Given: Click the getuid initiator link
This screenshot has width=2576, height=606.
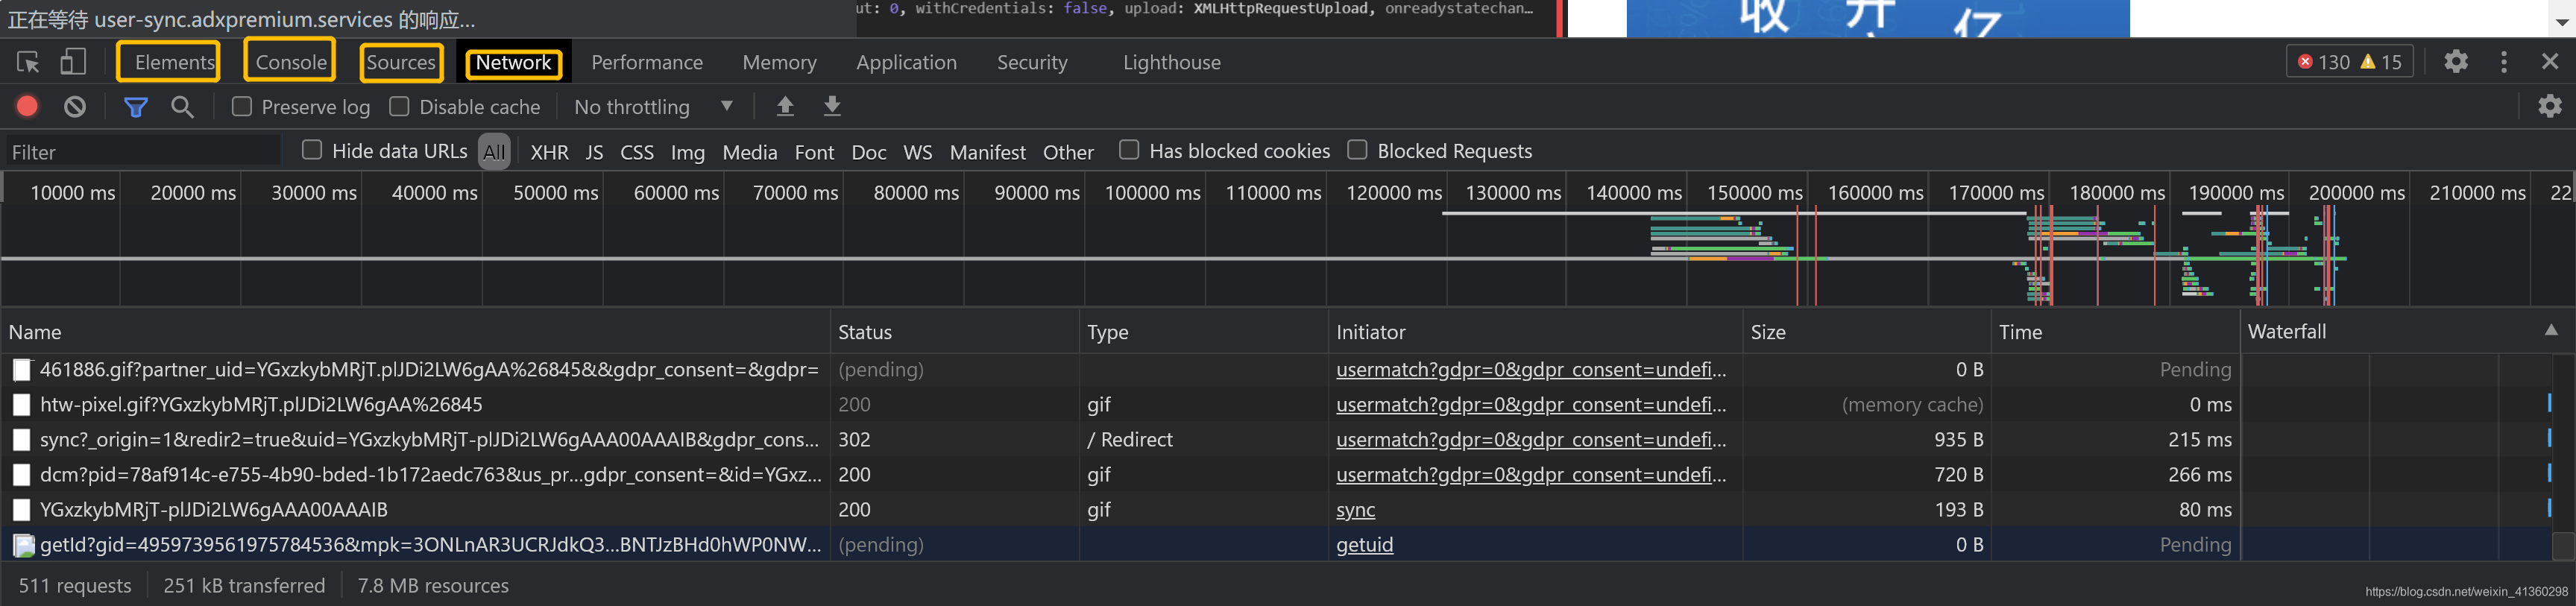Looking at the screenshot, I should click(x=1364, y=545).
